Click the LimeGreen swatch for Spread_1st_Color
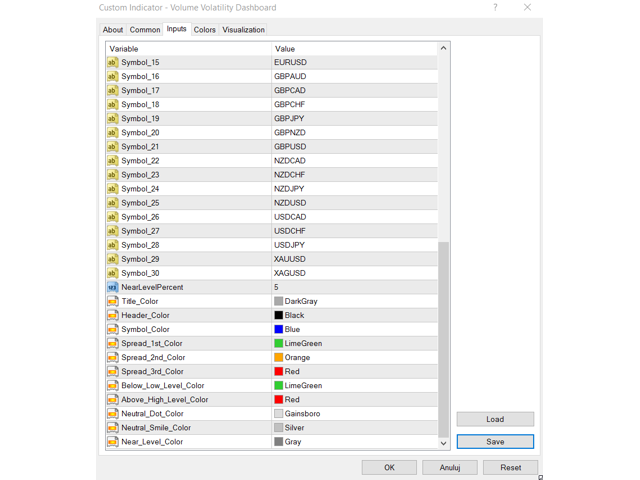This screenshot has width=640, height=480. [279, 344]
